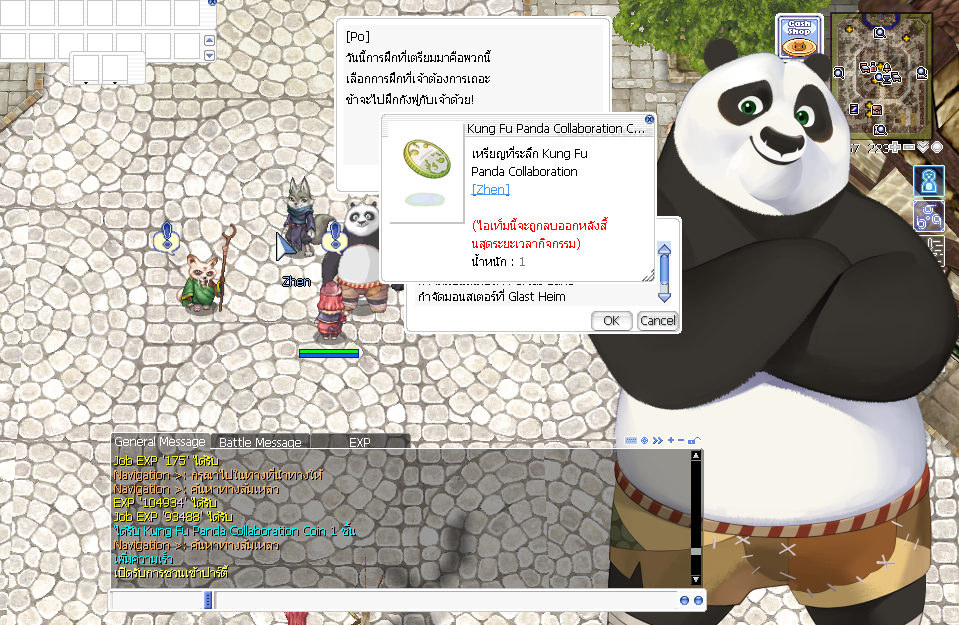Screen dimensions: 959x625
Task: Focus the chat message input field
Action: tap(445, 601)
